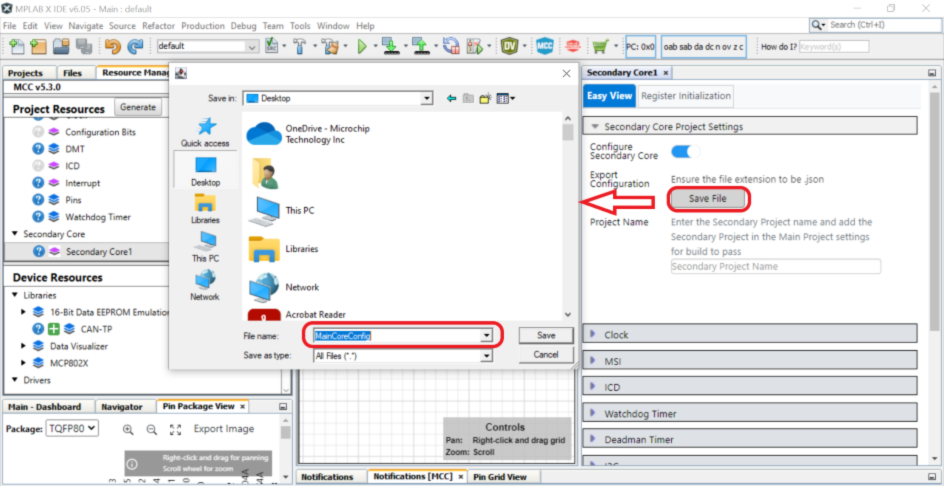
Task: Expand the Data Visualizer tree node
Action: pyautogui.click(x=23, y=346)
